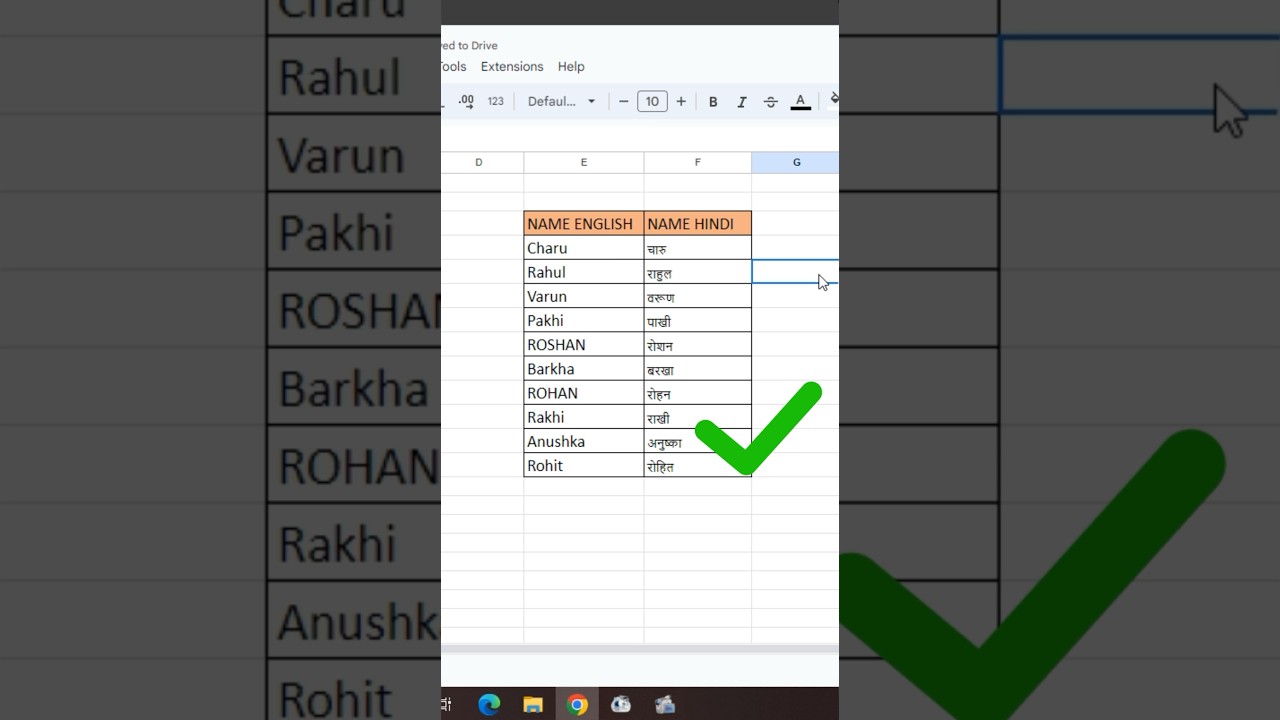The height and width of the screenshot is (720, 1280).
Task: Select the cell containing Charu
Action: (x=584, y=248)
